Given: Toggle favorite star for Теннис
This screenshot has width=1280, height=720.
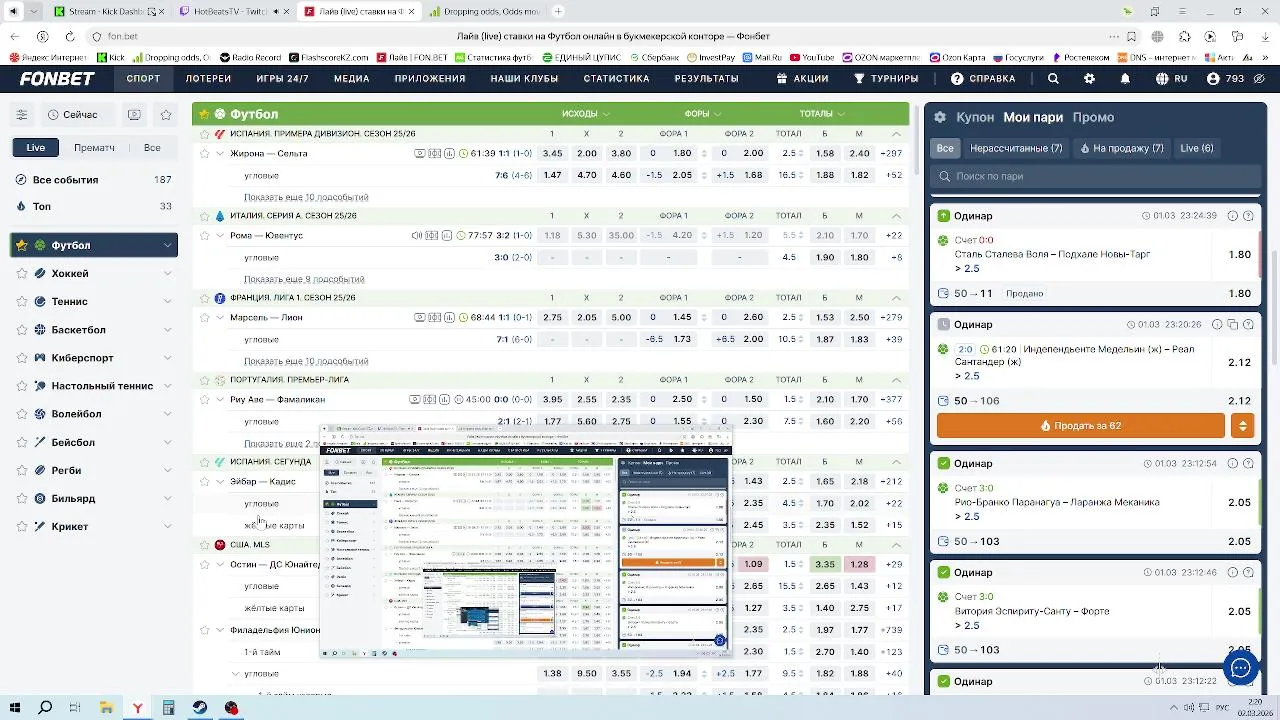Looking at the screenshot, I should point(23,301).
